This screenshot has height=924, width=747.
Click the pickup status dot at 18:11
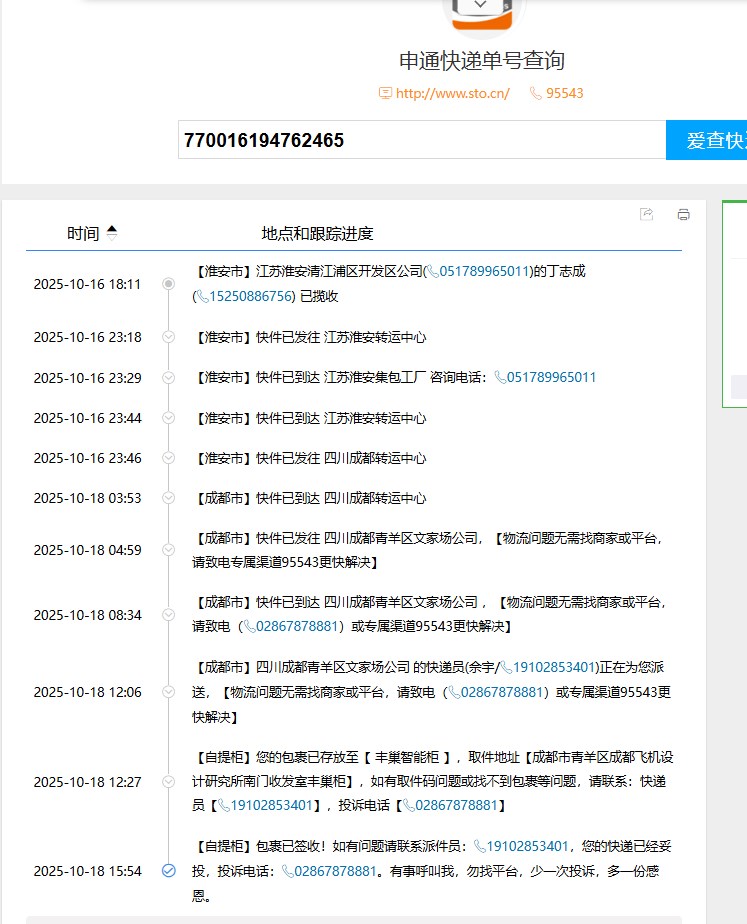pyautogui.click(x=169, y=284)
